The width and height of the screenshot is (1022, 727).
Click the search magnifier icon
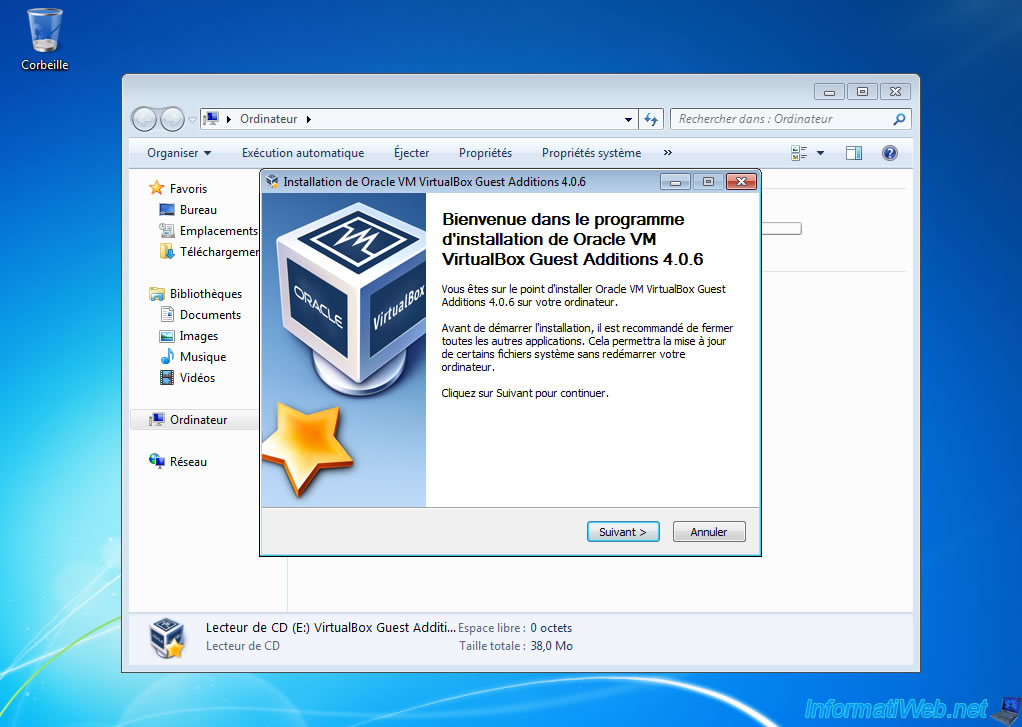898,119
